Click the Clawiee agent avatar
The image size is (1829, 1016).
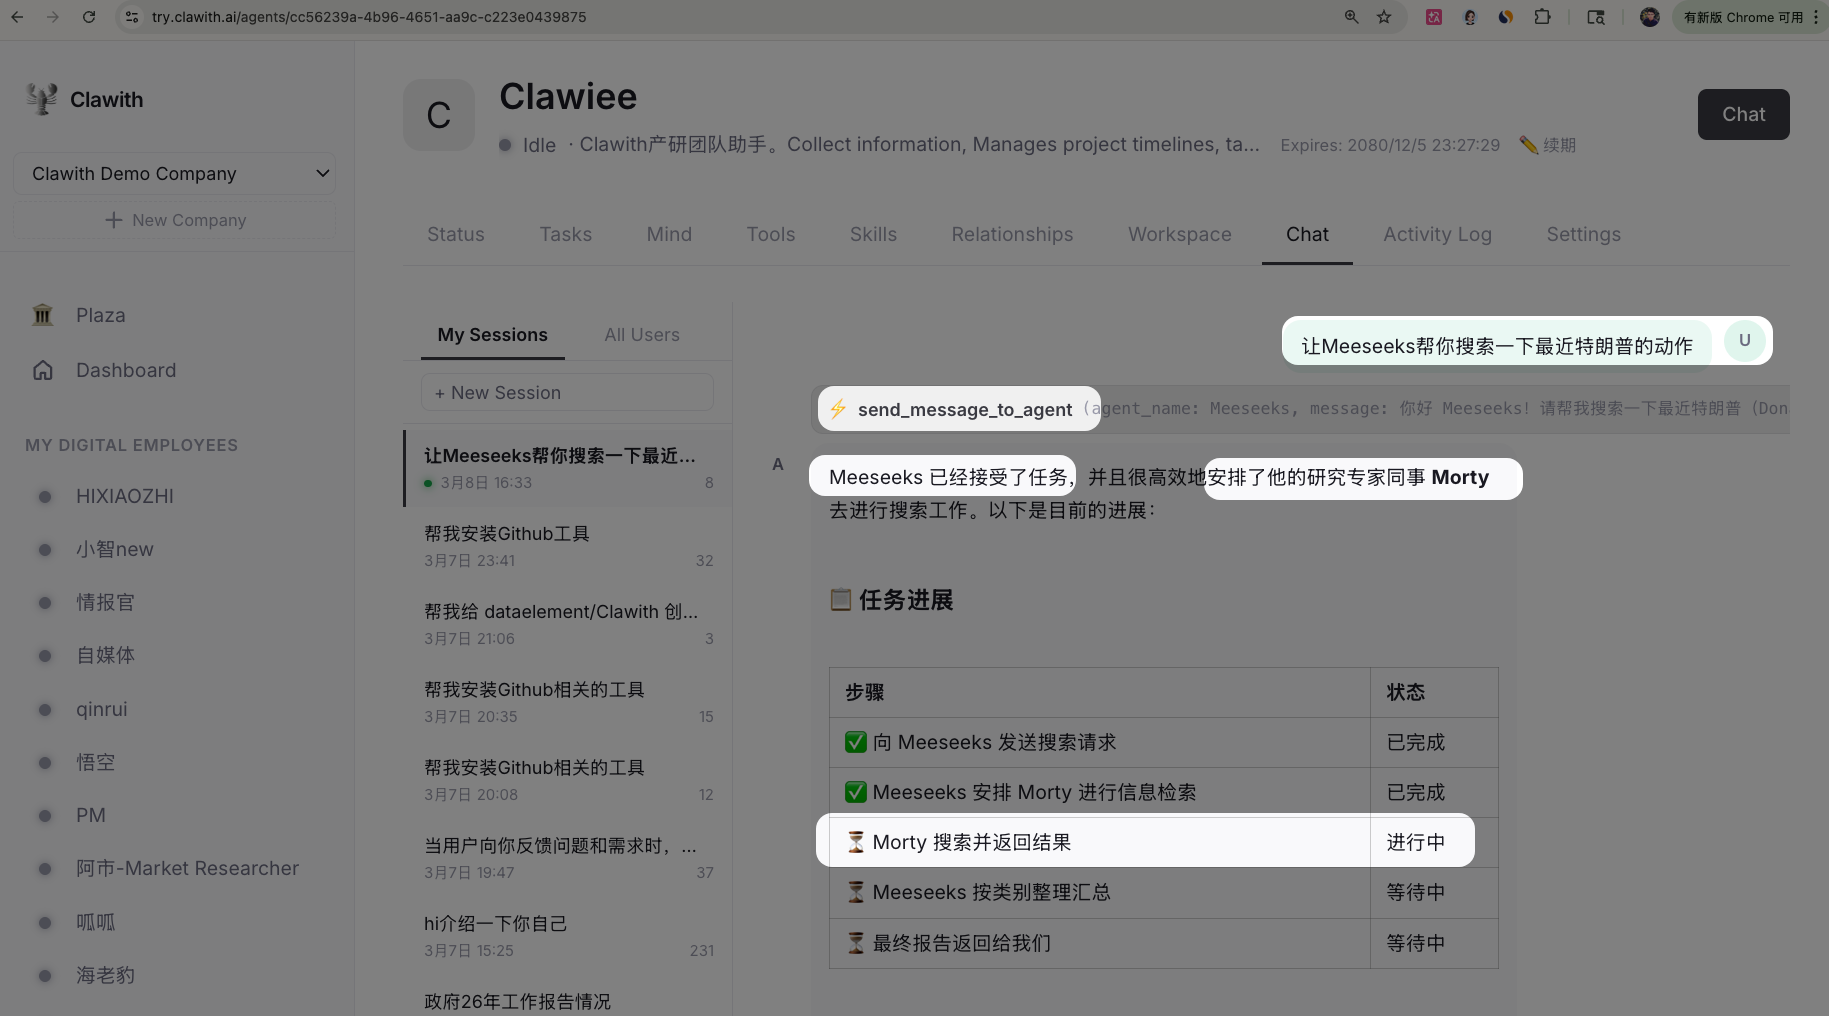pos(439,115)
